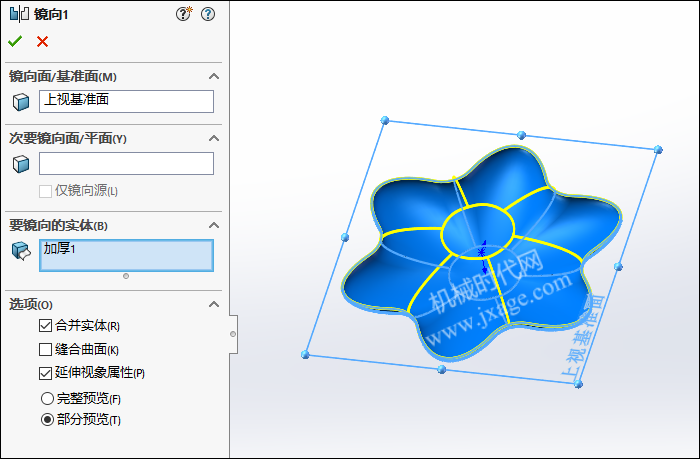The image size is (700, 459).
Task: Click the plane's bottom-left corner handle
Action: [x=305, y=355]
